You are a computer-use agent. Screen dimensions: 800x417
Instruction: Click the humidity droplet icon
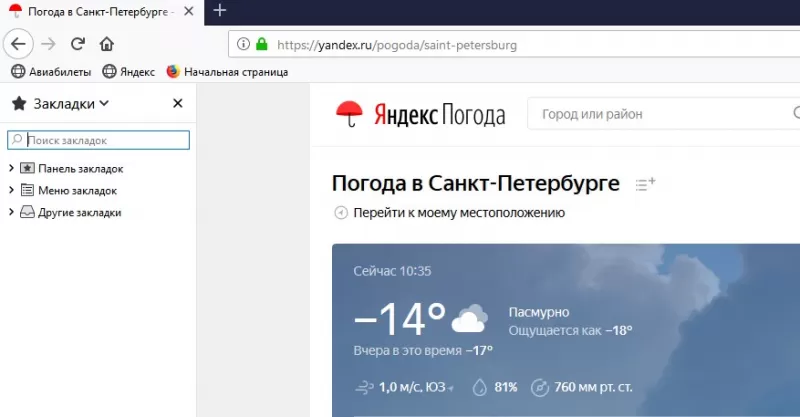coord(480,387)
